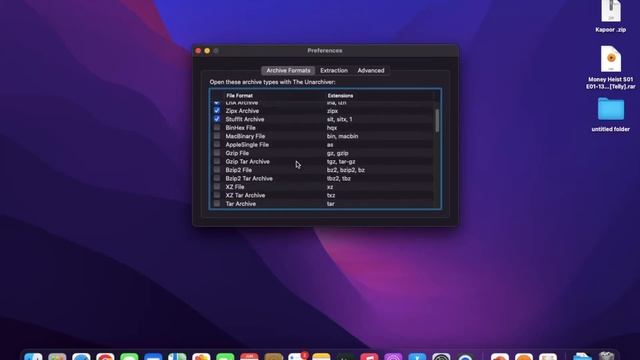The height and width of the screenshot is (360, 640).
Task: Open the untitled folder on desktop
Action: 611,109
